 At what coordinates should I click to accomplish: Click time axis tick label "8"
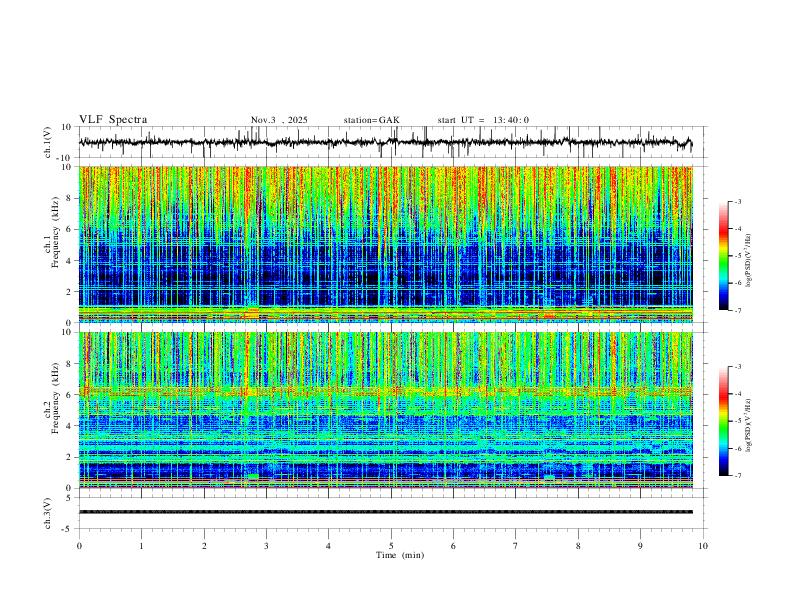[x=578, y=546]
